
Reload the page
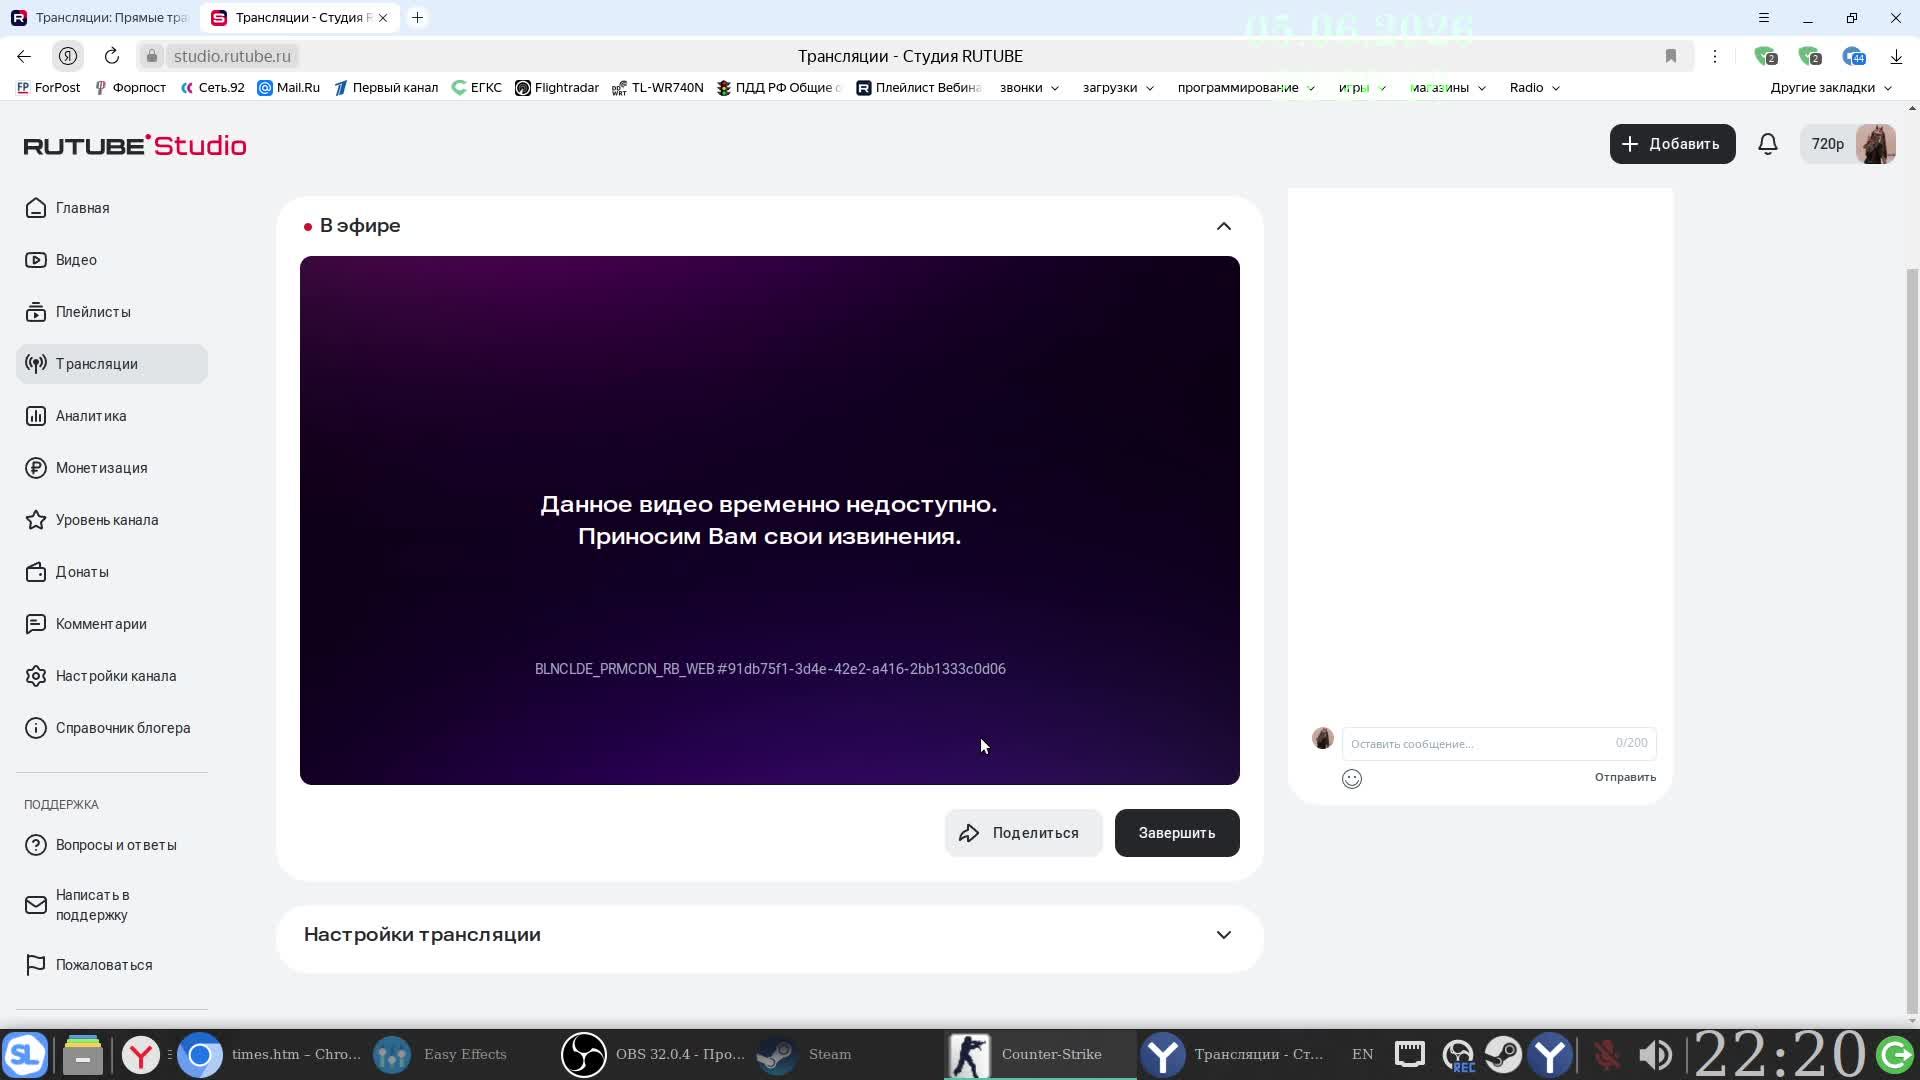112,56
